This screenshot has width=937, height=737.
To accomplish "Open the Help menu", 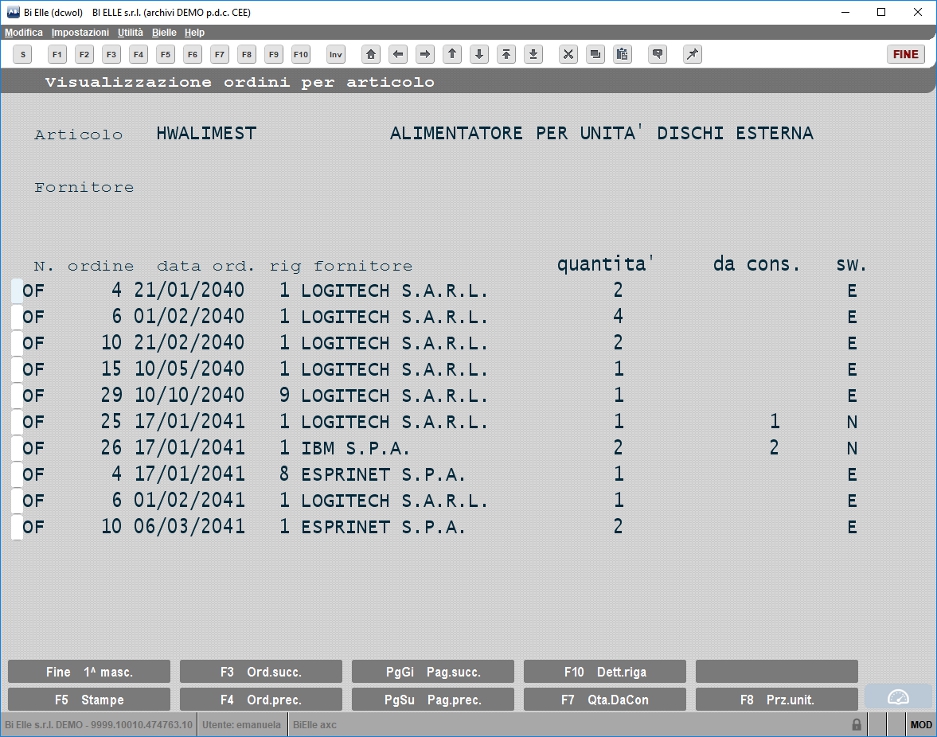I will (x=194, y=32).
